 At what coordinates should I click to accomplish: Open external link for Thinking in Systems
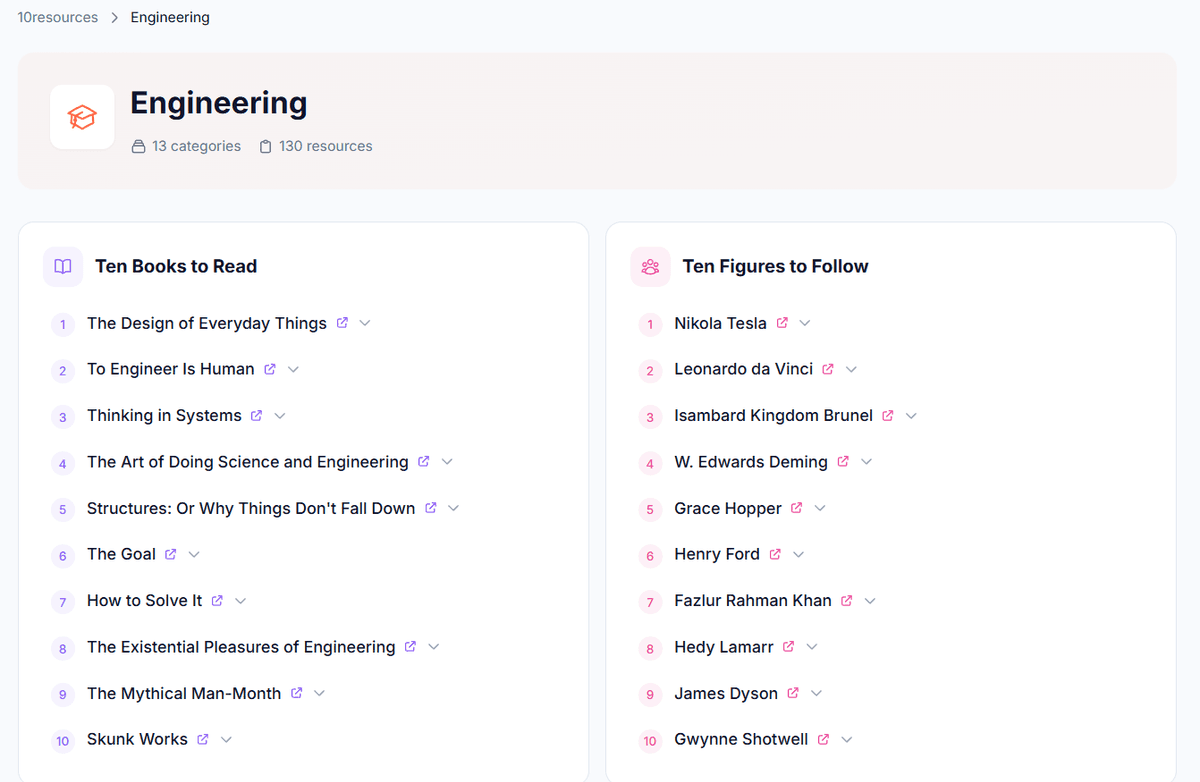coord(256,414)
